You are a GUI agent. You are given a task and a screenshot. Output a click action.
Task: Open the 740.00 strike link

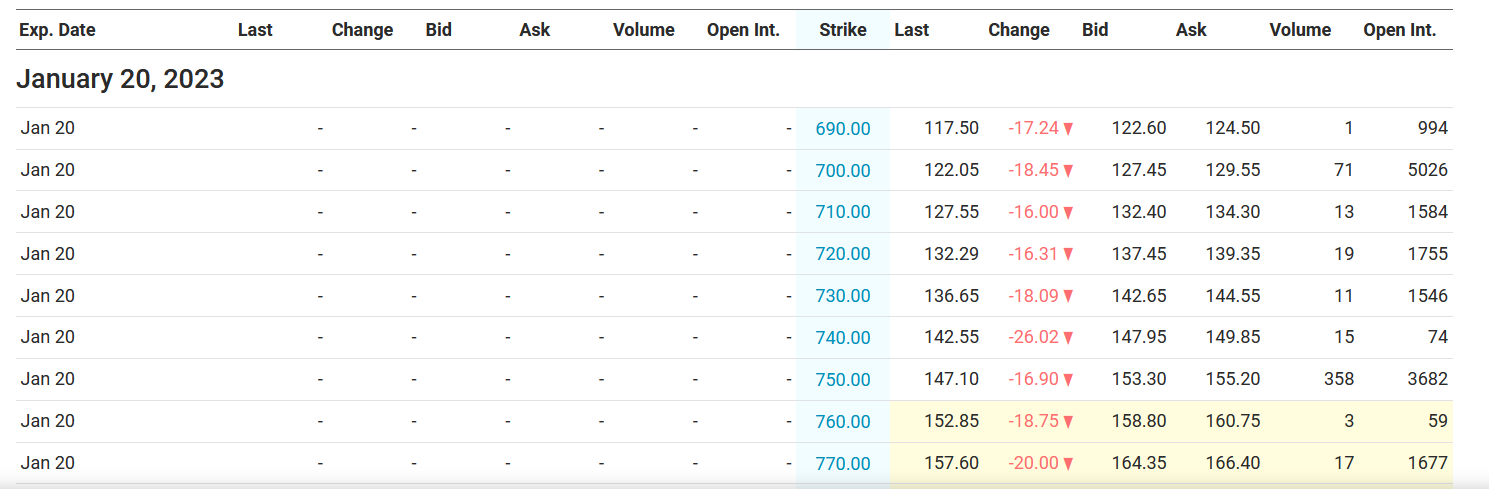point(843,338)
